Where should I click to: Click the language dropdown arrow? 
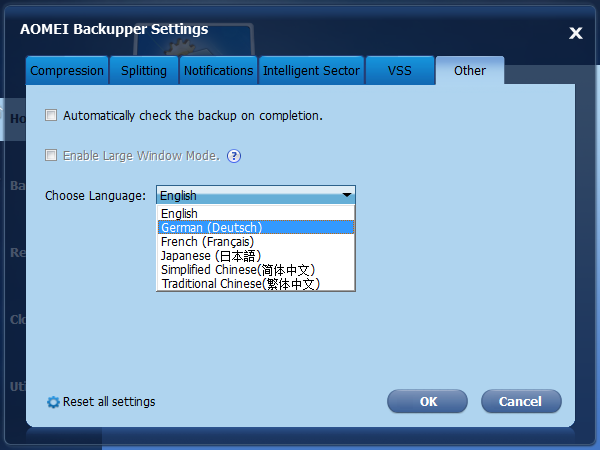pyautogui.click(x=347, y=195)
